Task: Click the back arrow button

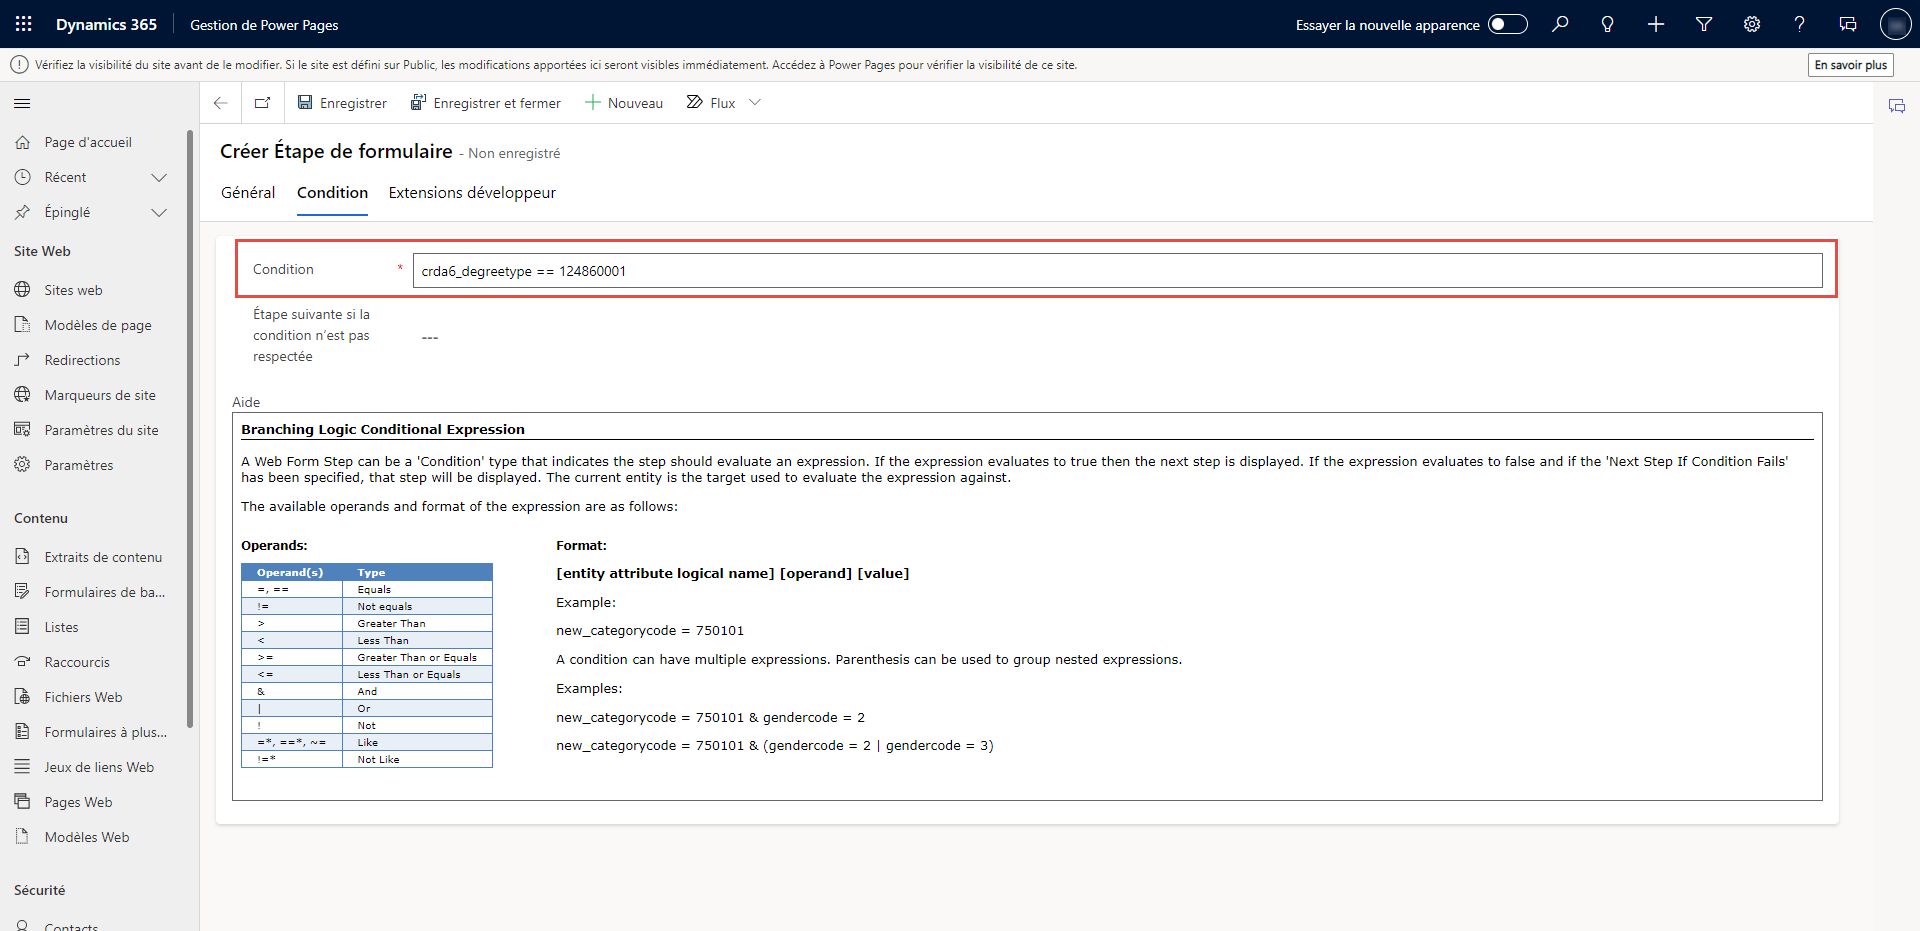Action: (x=221, y=103)
